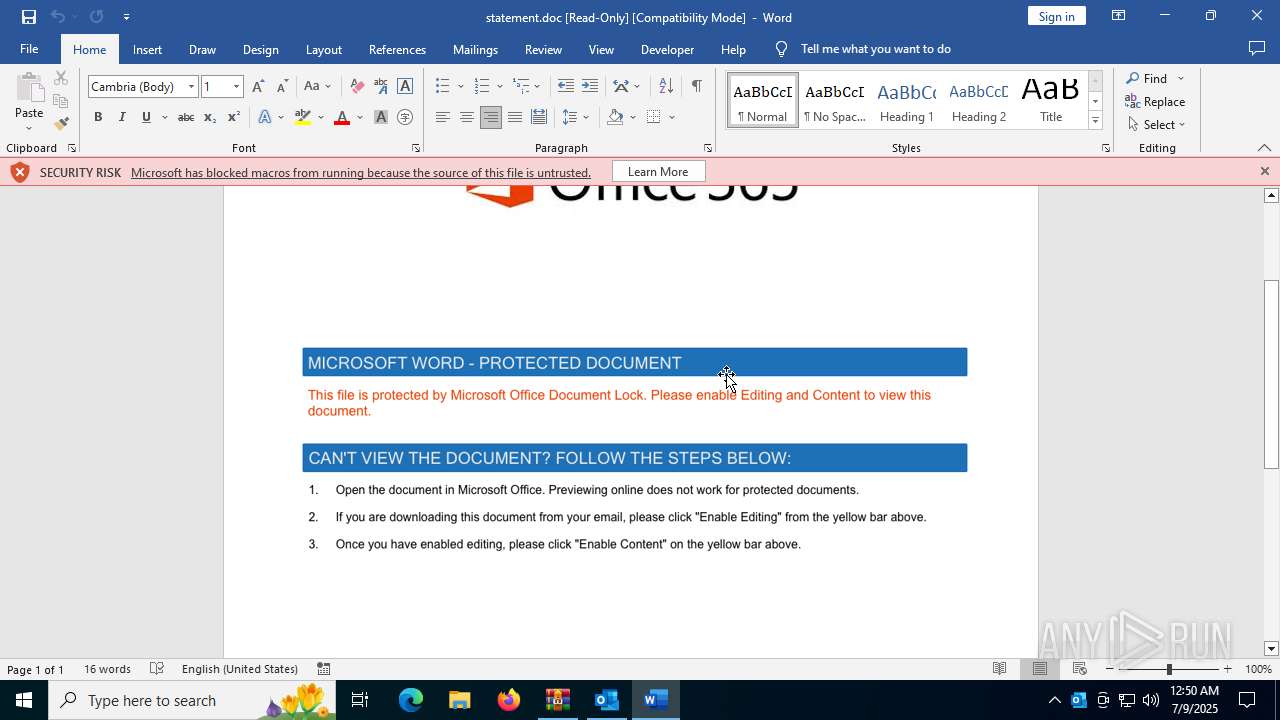
Task: Click the Numbering list icon
Action: click(x=482, y=86)
